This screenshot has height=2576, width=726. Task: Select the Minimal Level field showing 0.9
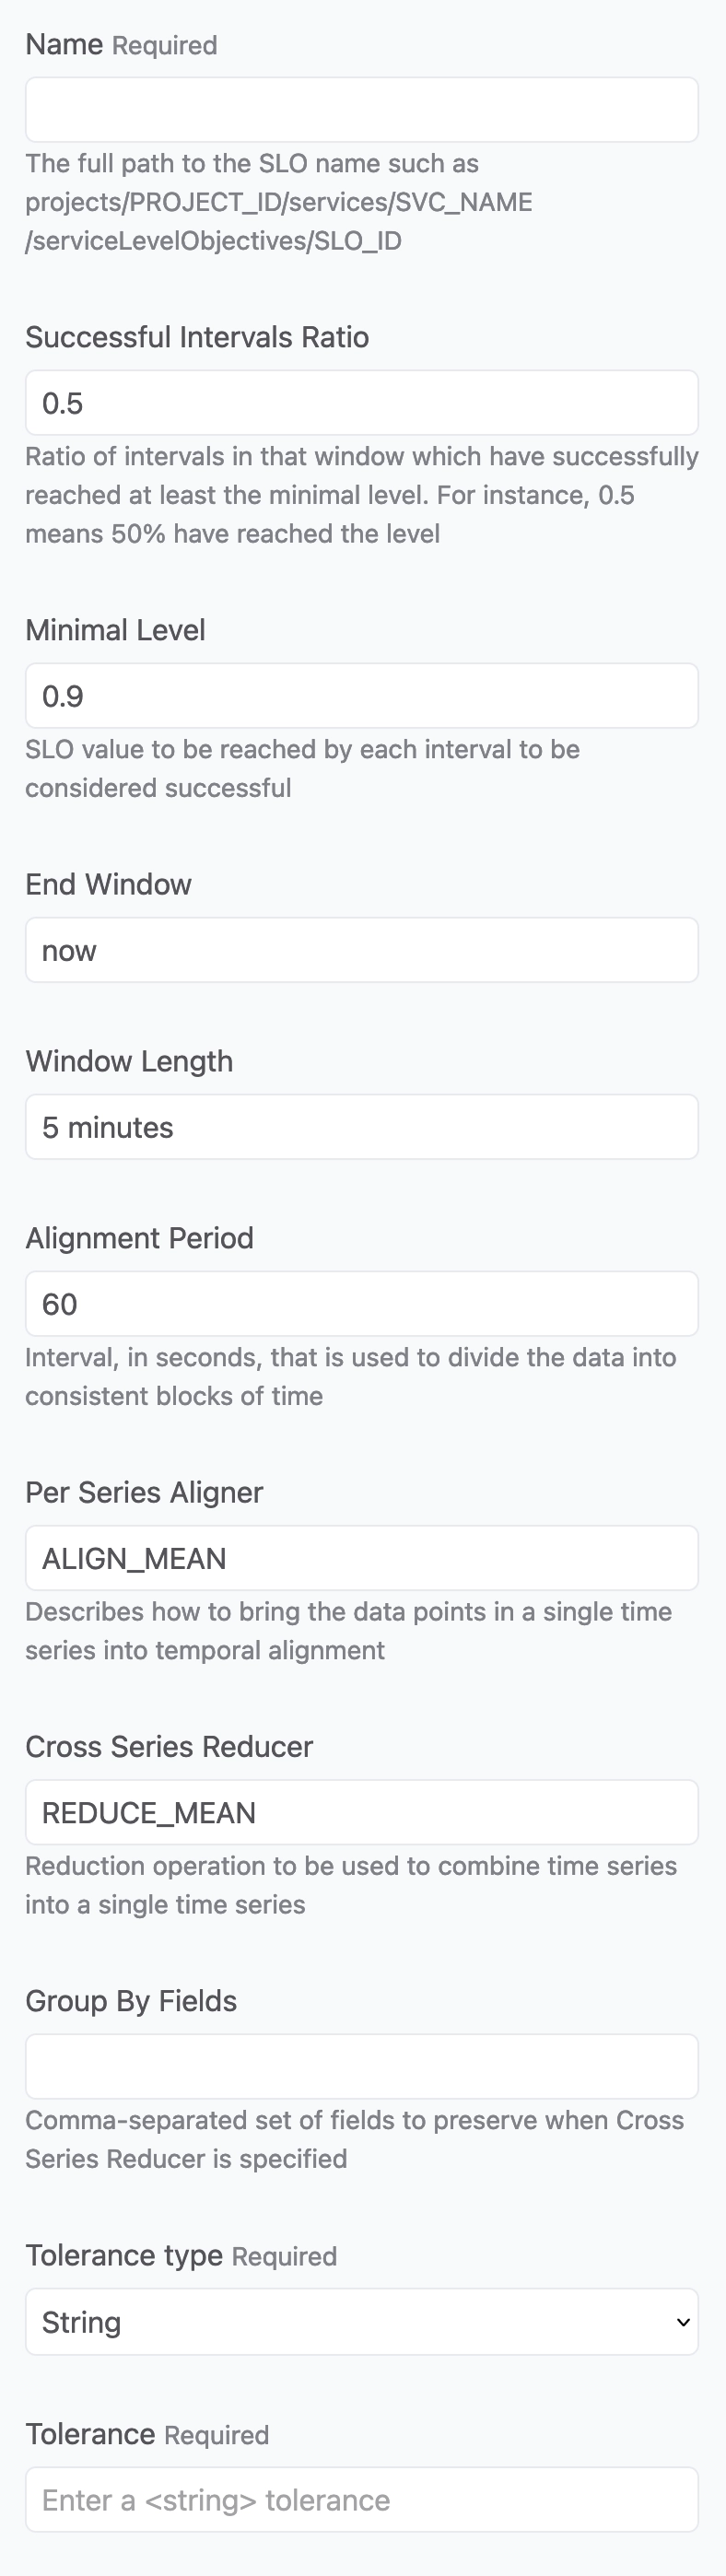(362, 696)
